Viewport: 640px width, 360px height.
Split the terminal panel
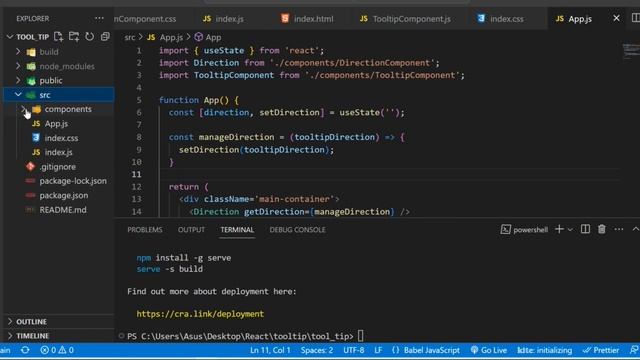[585, 229]
